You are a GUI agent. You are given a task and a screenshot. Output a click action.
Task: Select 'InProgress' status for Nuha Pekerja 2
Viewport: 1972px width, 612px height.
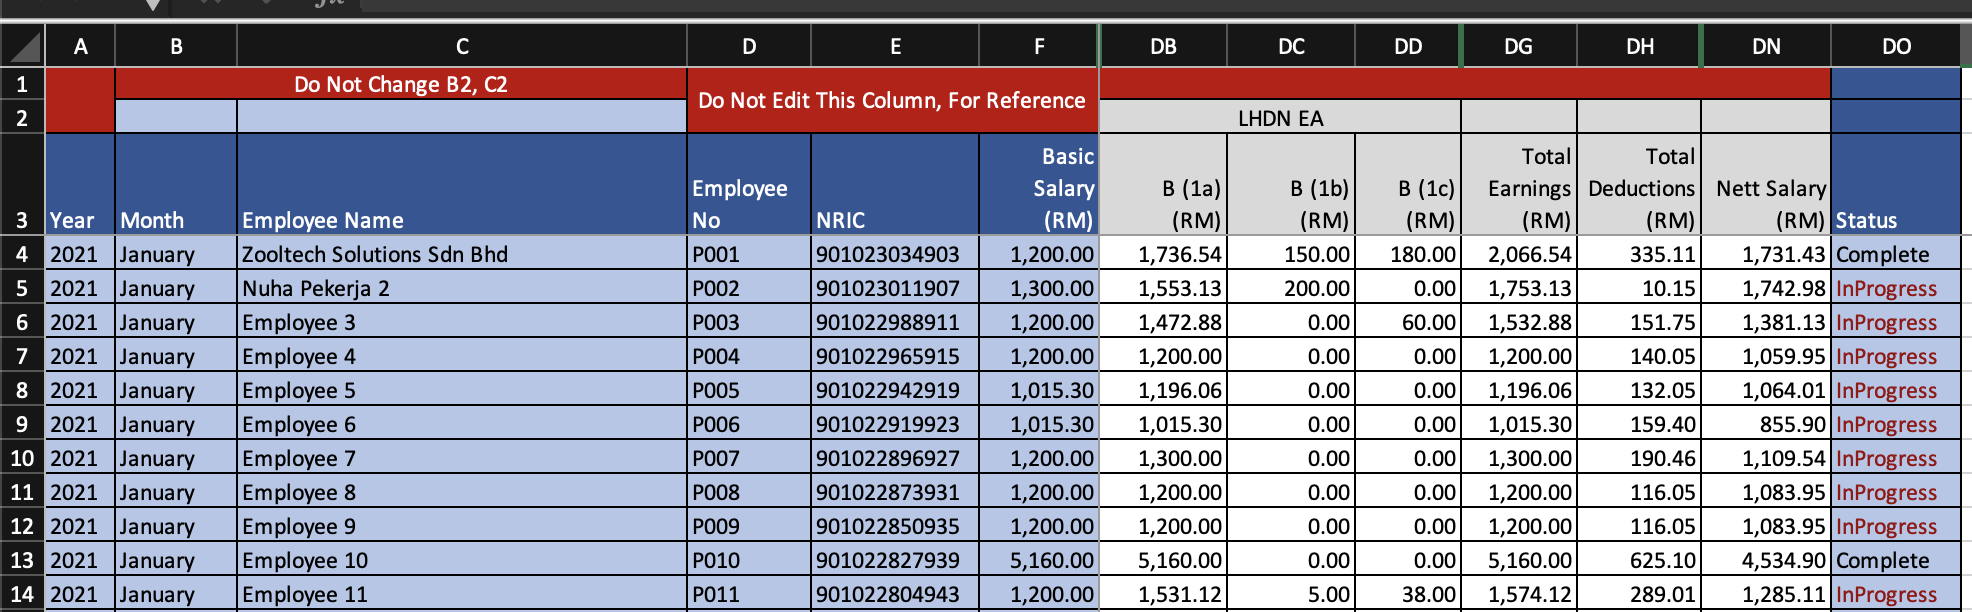point(1896,288)
